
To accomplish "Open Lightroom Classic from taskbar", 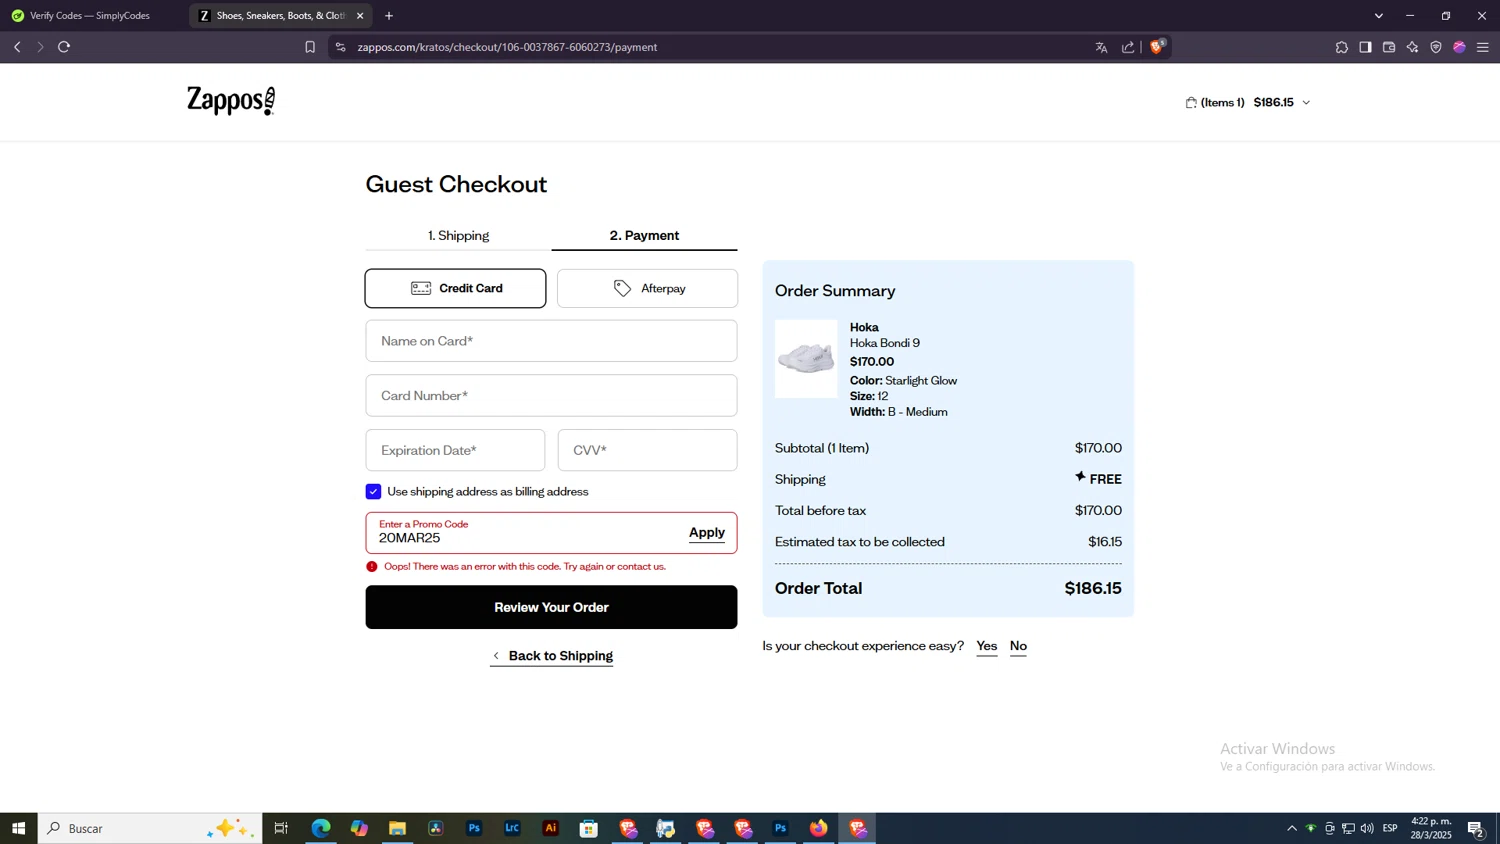I will pyautogui.click(x=512, y=828).
